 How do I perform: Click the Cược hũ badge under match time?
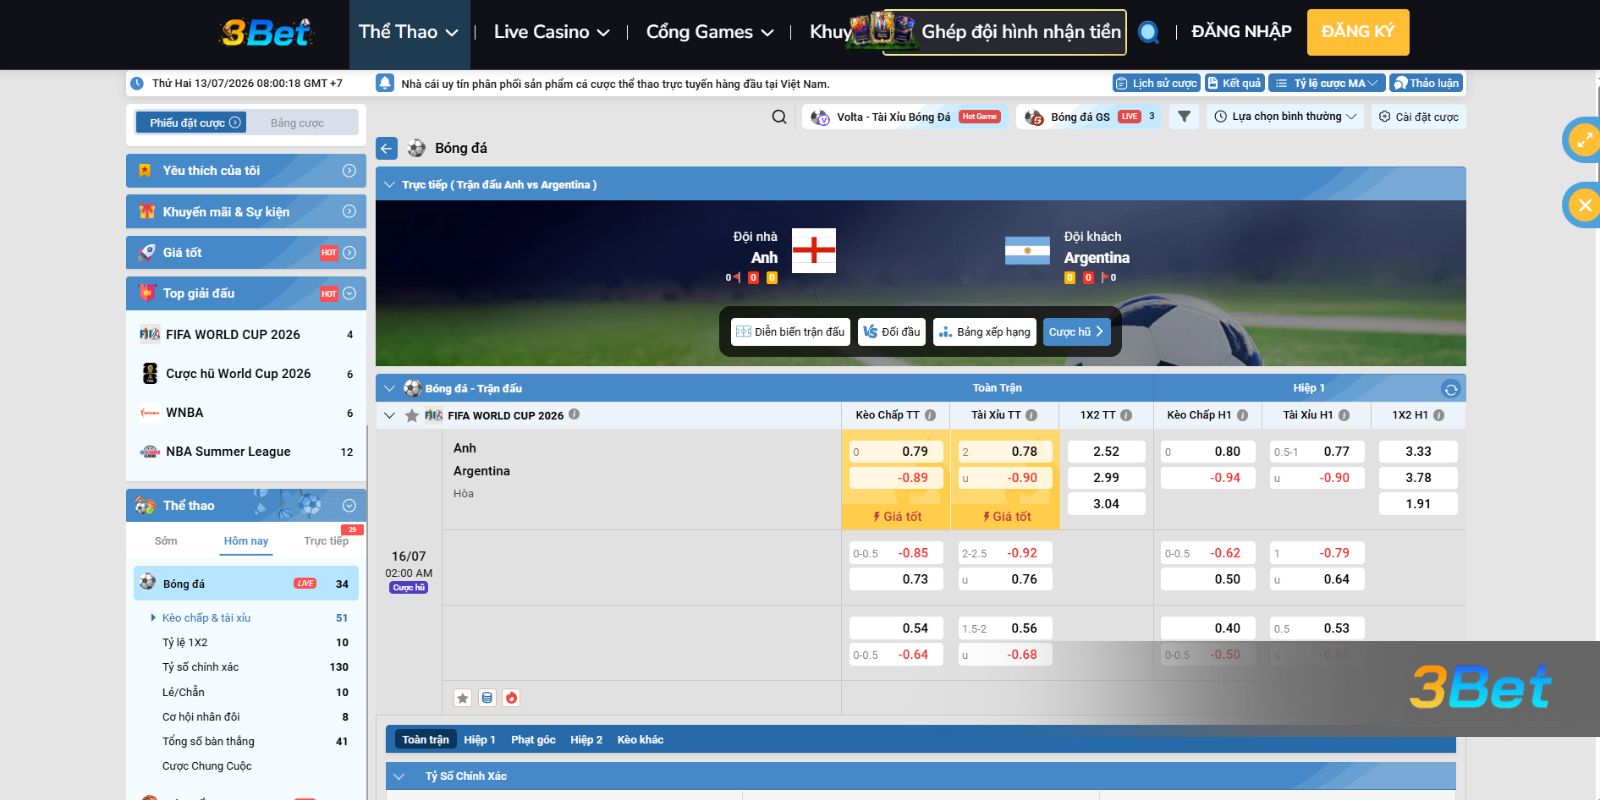point(409,588)
